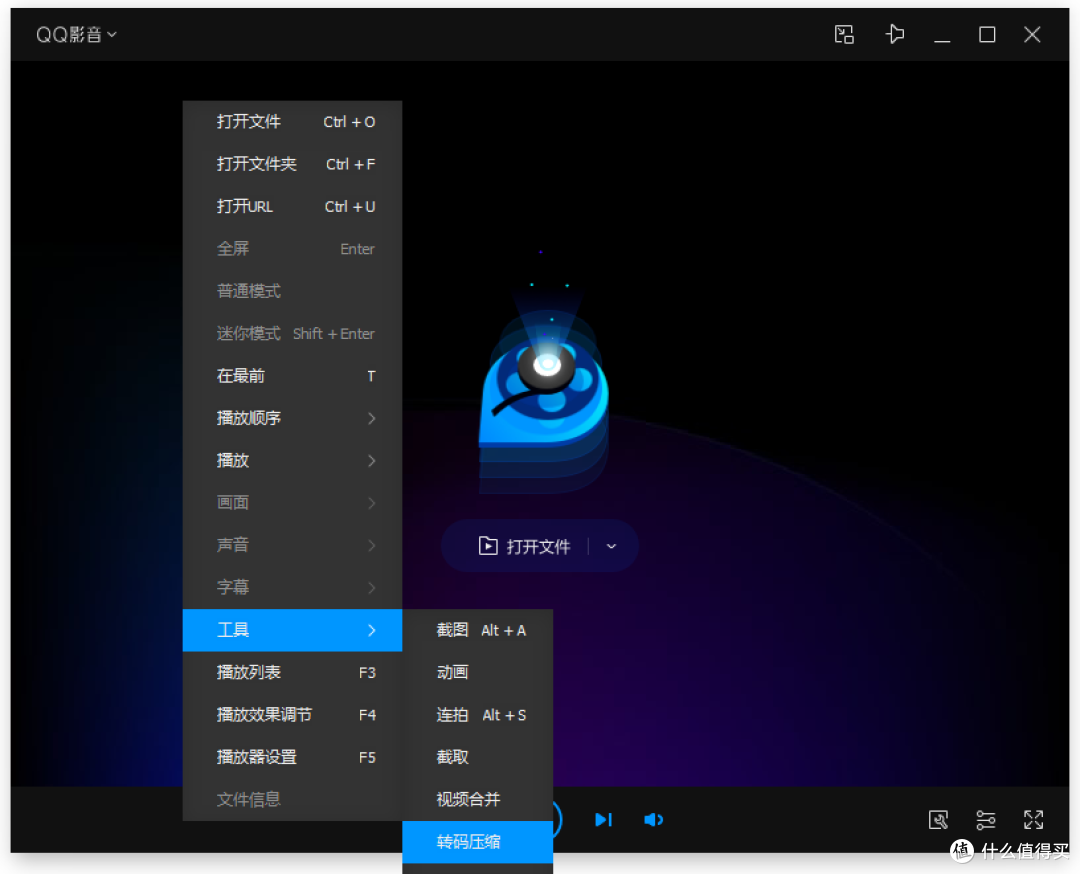Open the toolbox icon in bottom bar
The height and width of the screenshot is (874, 1080).
pyautogui.click(x=938, y=820)
